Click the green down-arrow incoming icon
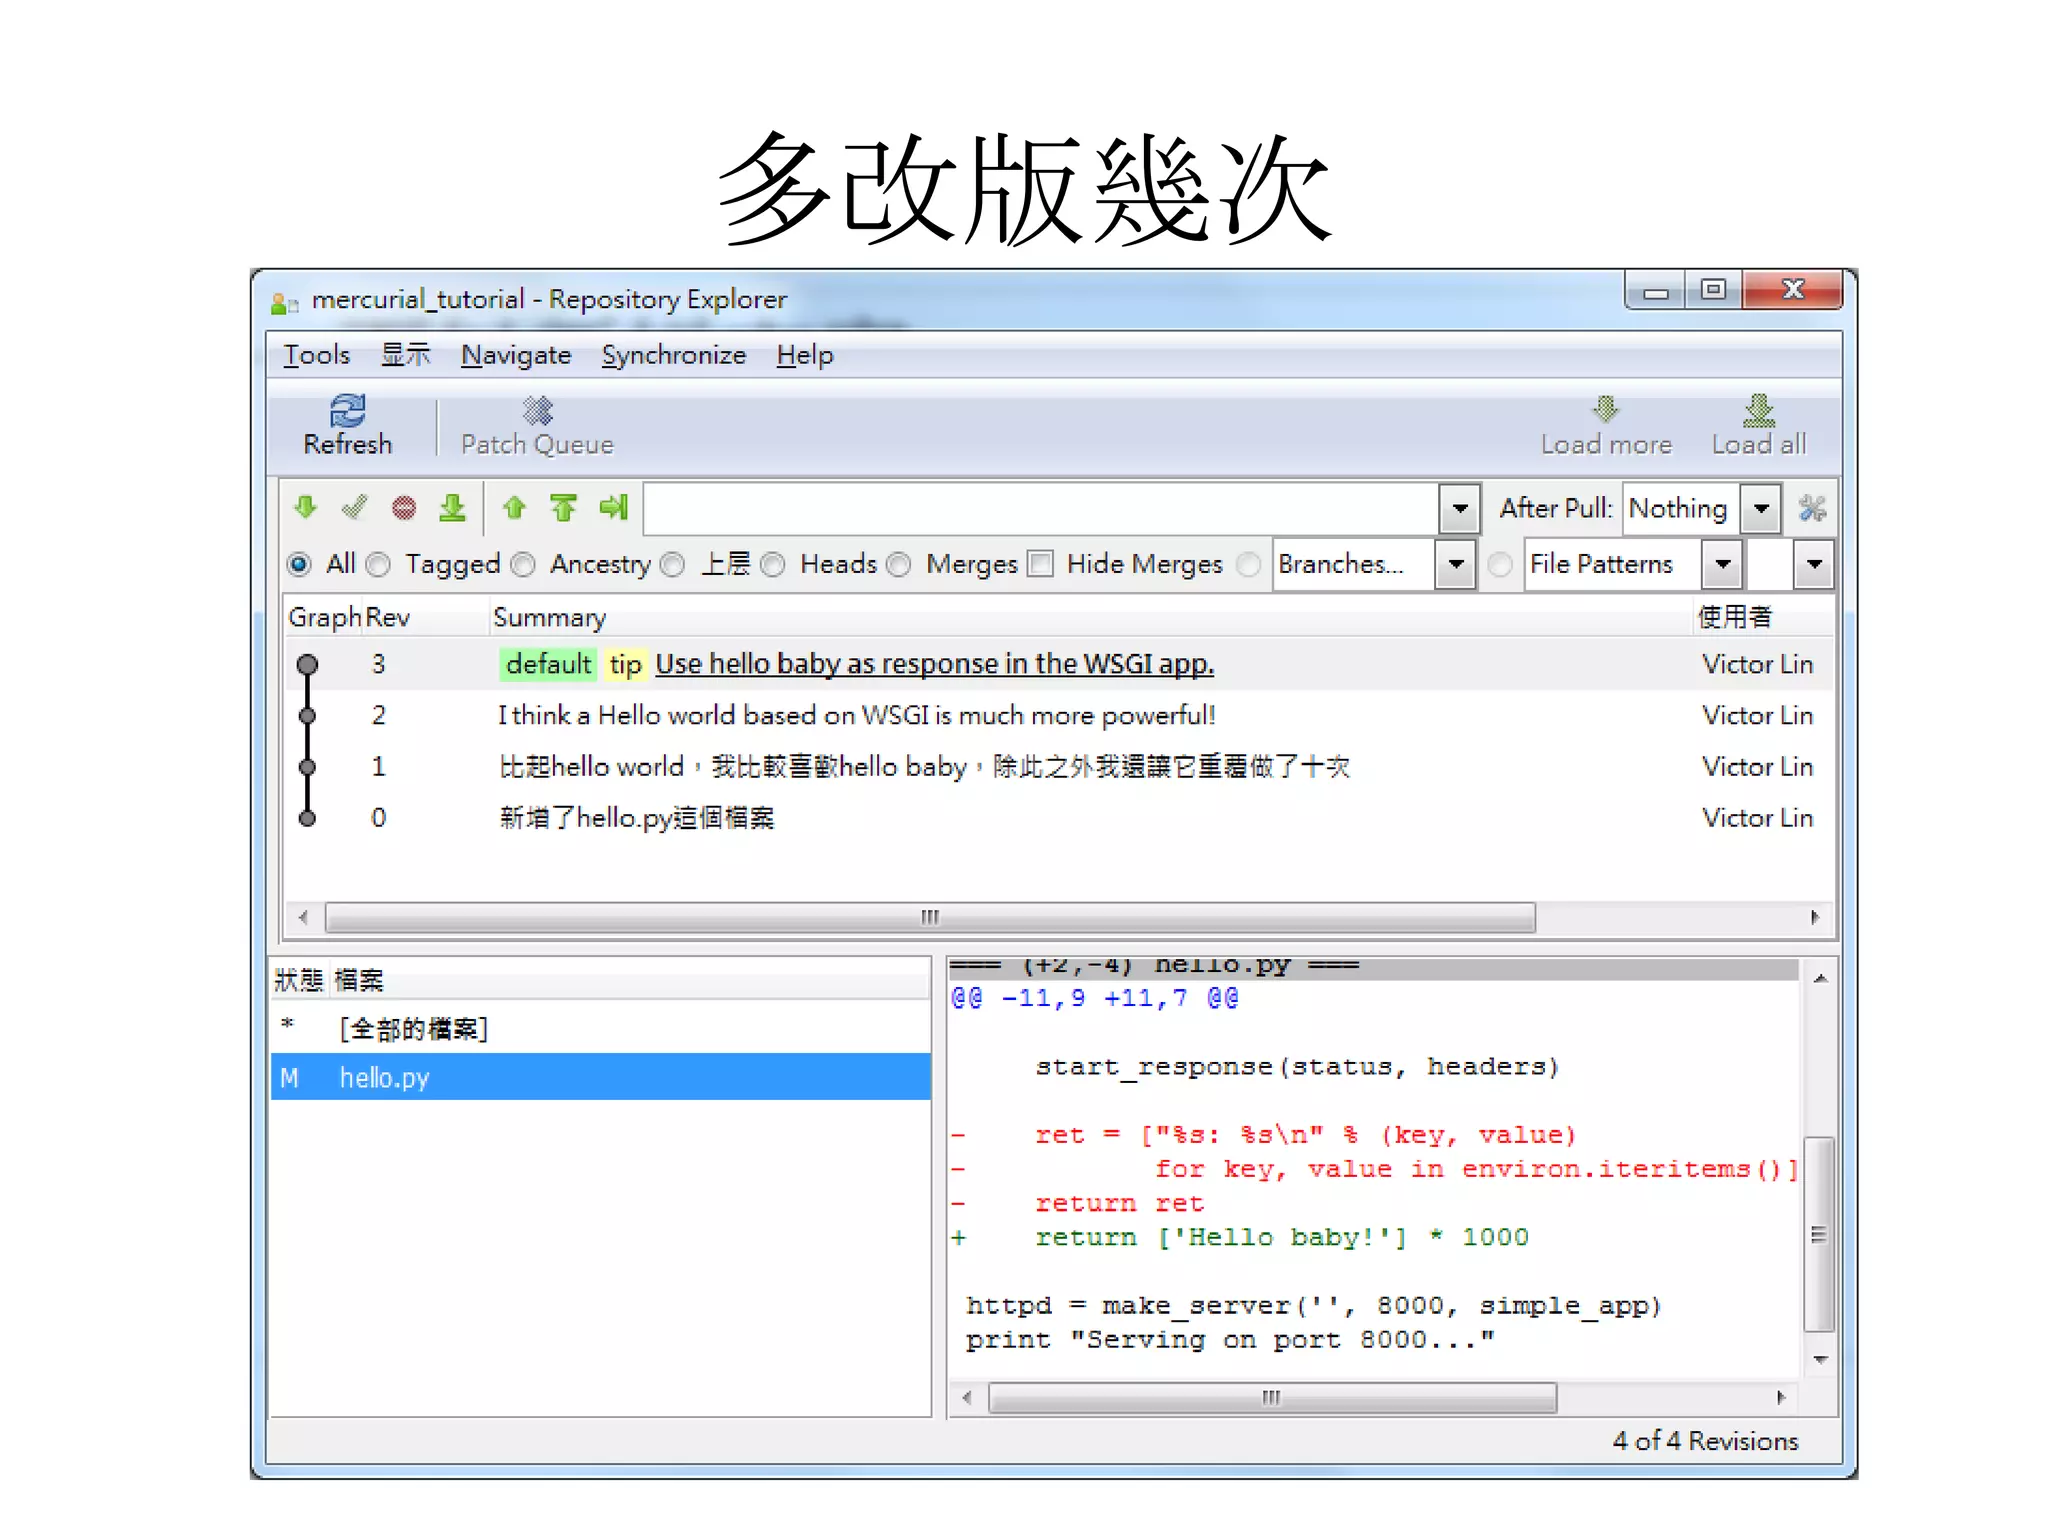This screenshot has height=1536, width=2048. click(x=306, y=508)
